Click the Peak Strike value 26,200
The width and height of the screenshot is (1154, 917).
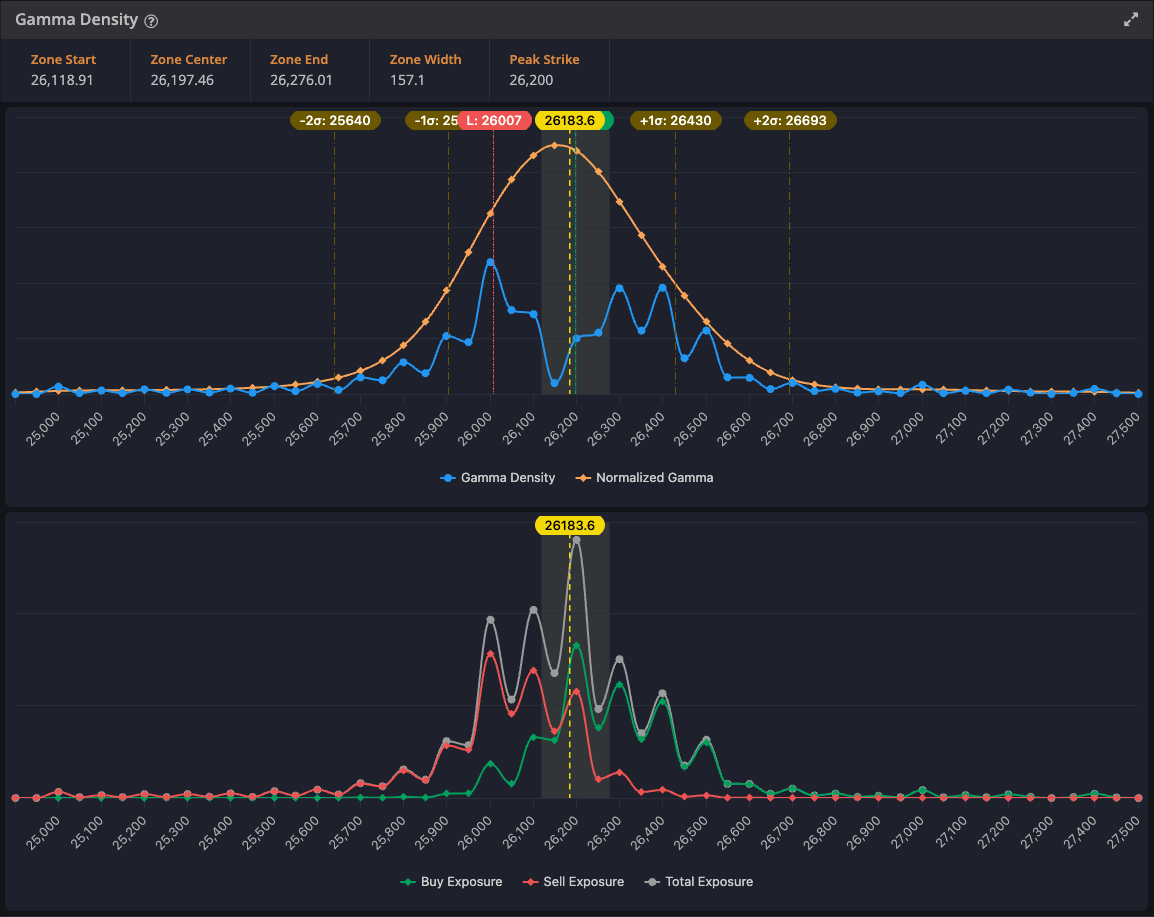tap(531, 80)
